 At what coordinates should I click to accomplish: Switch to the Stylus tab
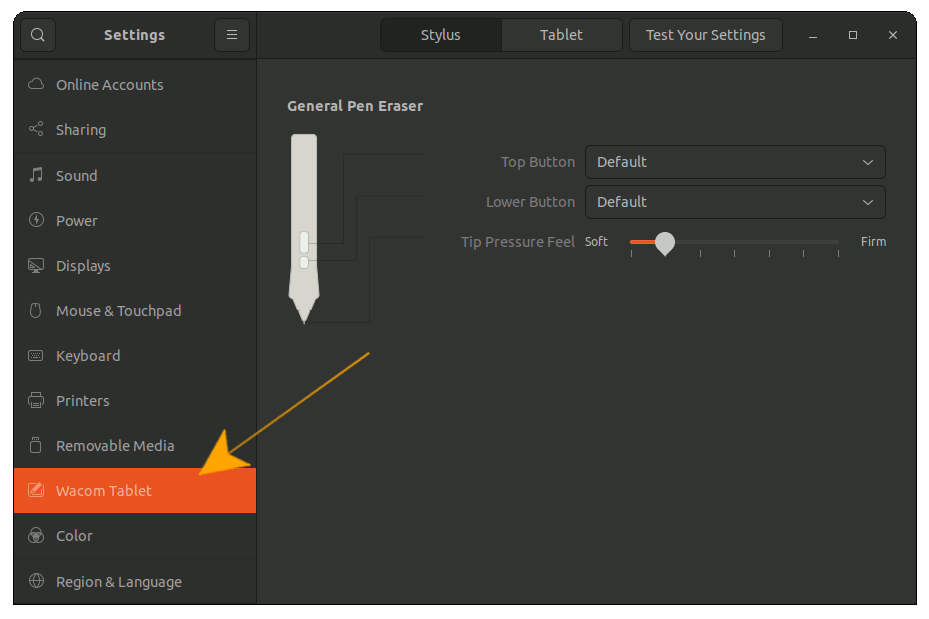pos(441,35)
